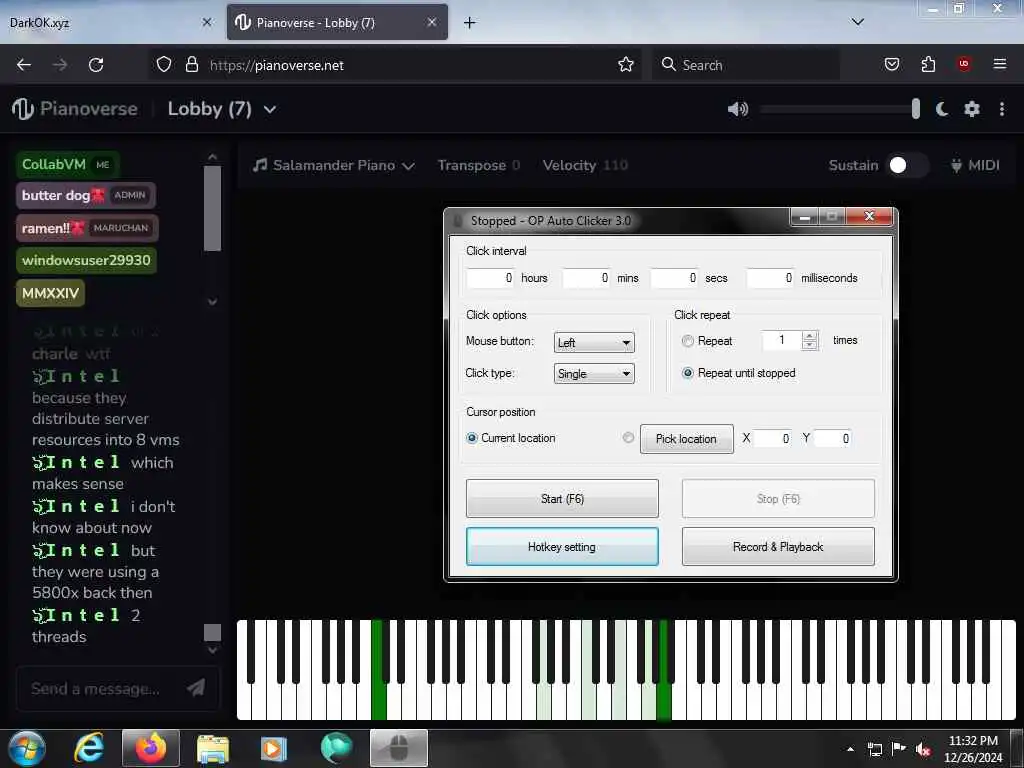
Task: Launch Internet Explorer from taskbar
Action: click(89, 748)
